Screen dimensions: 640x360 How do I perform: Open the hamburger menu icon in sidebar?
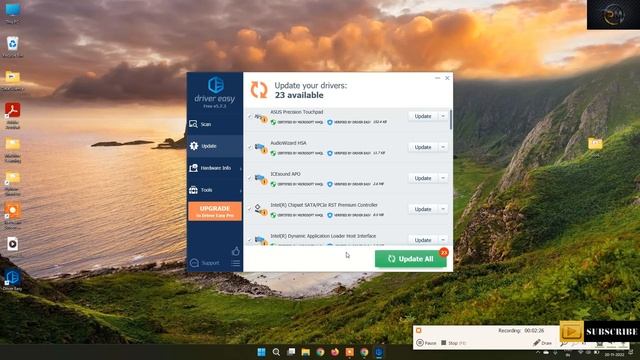point(236,263)
